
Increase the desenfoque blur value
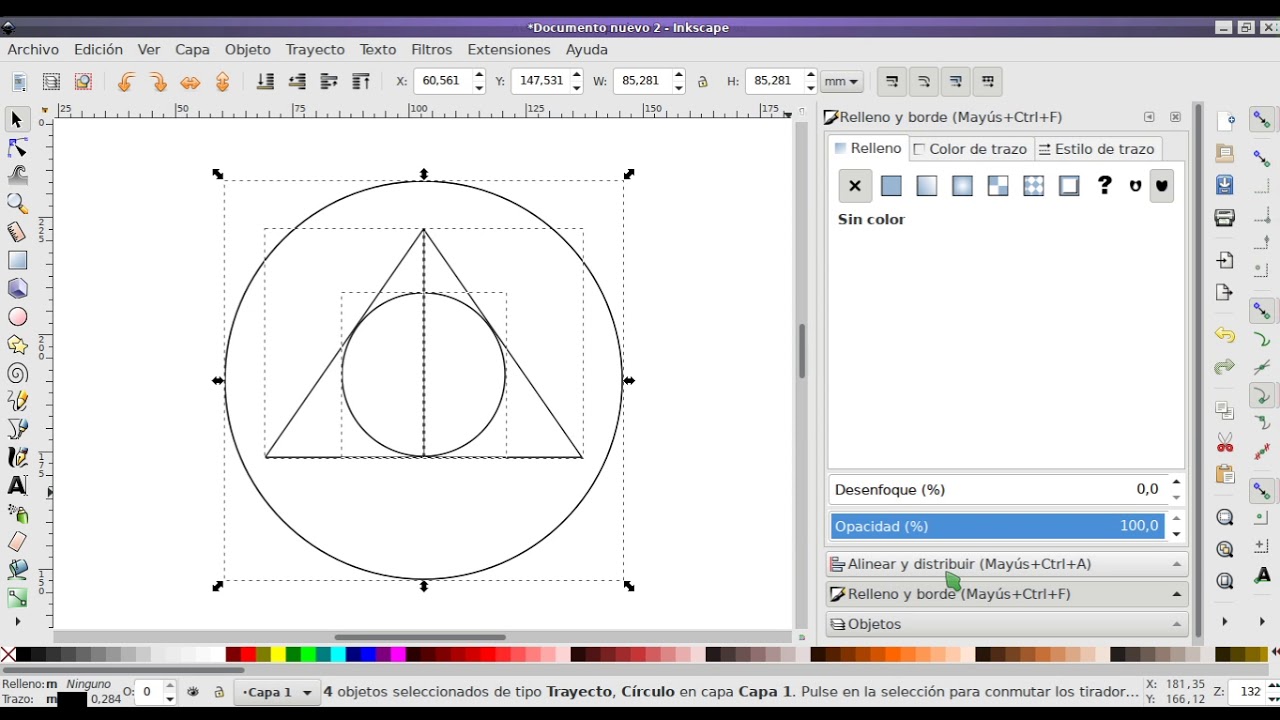(x=1176, y=482)
